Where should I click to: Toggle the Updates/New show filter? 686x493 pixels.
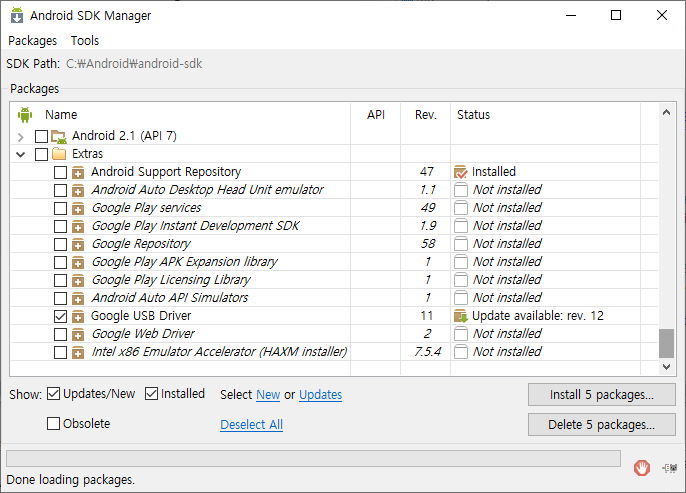[x=53, y=394]
